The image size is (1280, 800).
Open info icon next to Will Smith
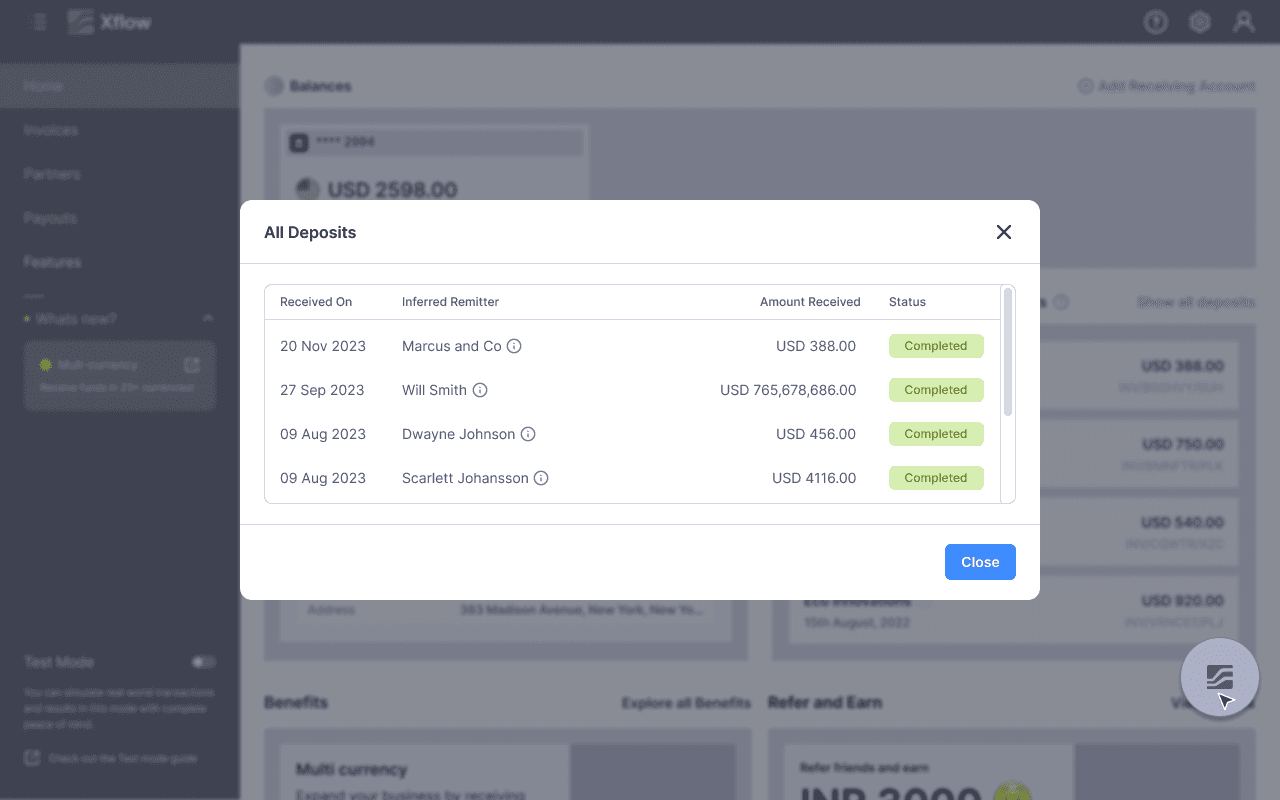[x=480, y=390]
